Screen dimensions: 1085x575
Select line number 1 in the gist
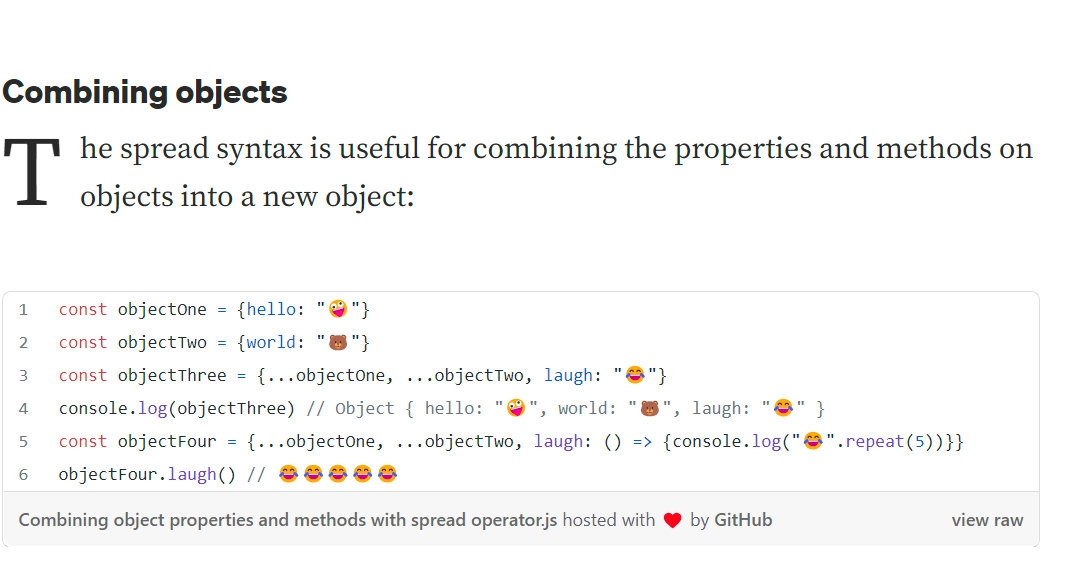(23, 309)
